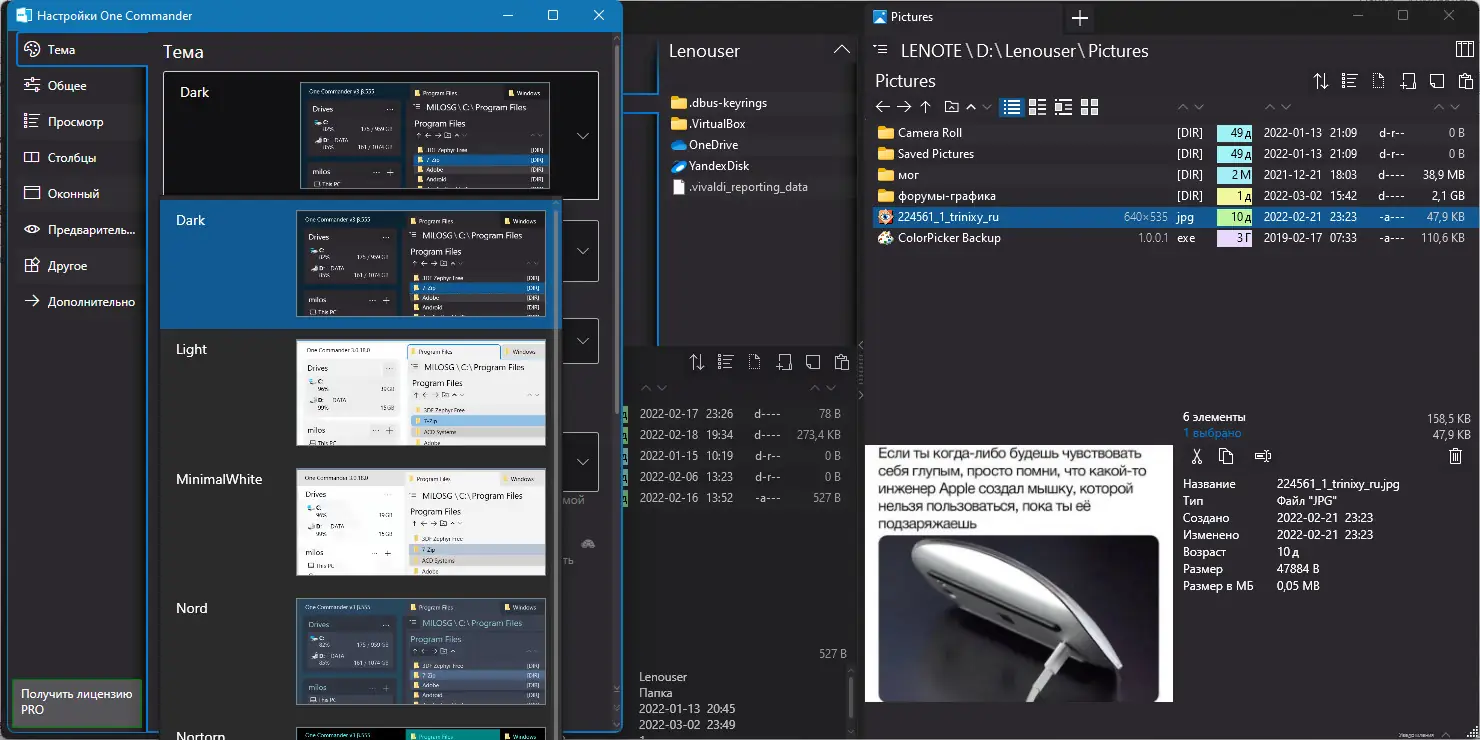Delete the selected file with the trash icon
The width and height of the screenshot is (1480, 740).
(x=1456, y=456)
